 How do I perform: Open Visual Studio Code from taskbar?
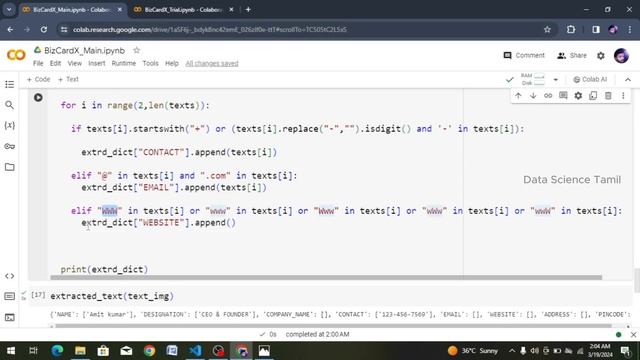point(195,351)
